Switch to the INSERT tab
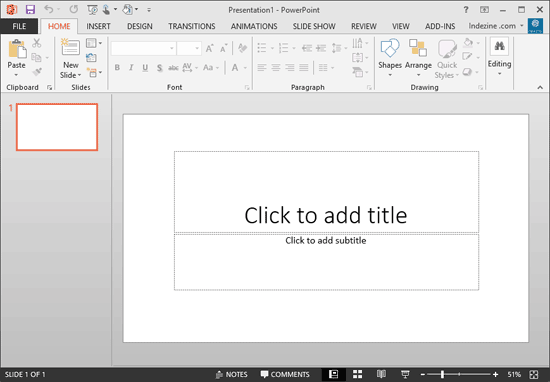Viewport: 550px width, 382px height. [98, 26]
